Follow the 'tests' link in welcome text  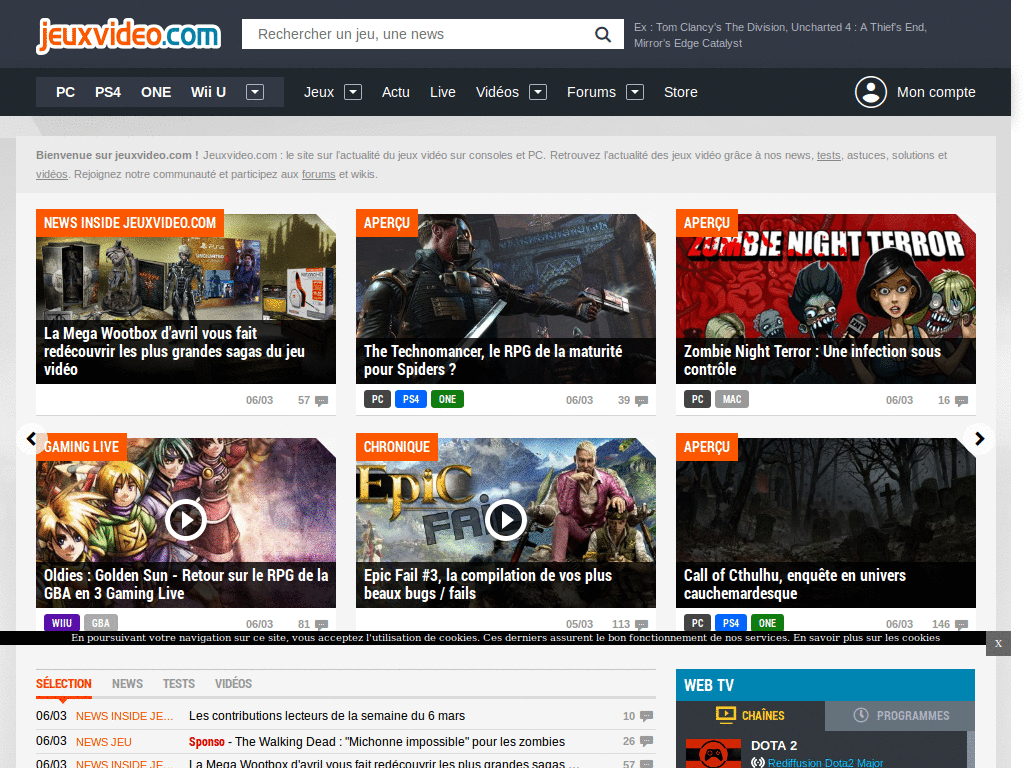tap(829, 155)
